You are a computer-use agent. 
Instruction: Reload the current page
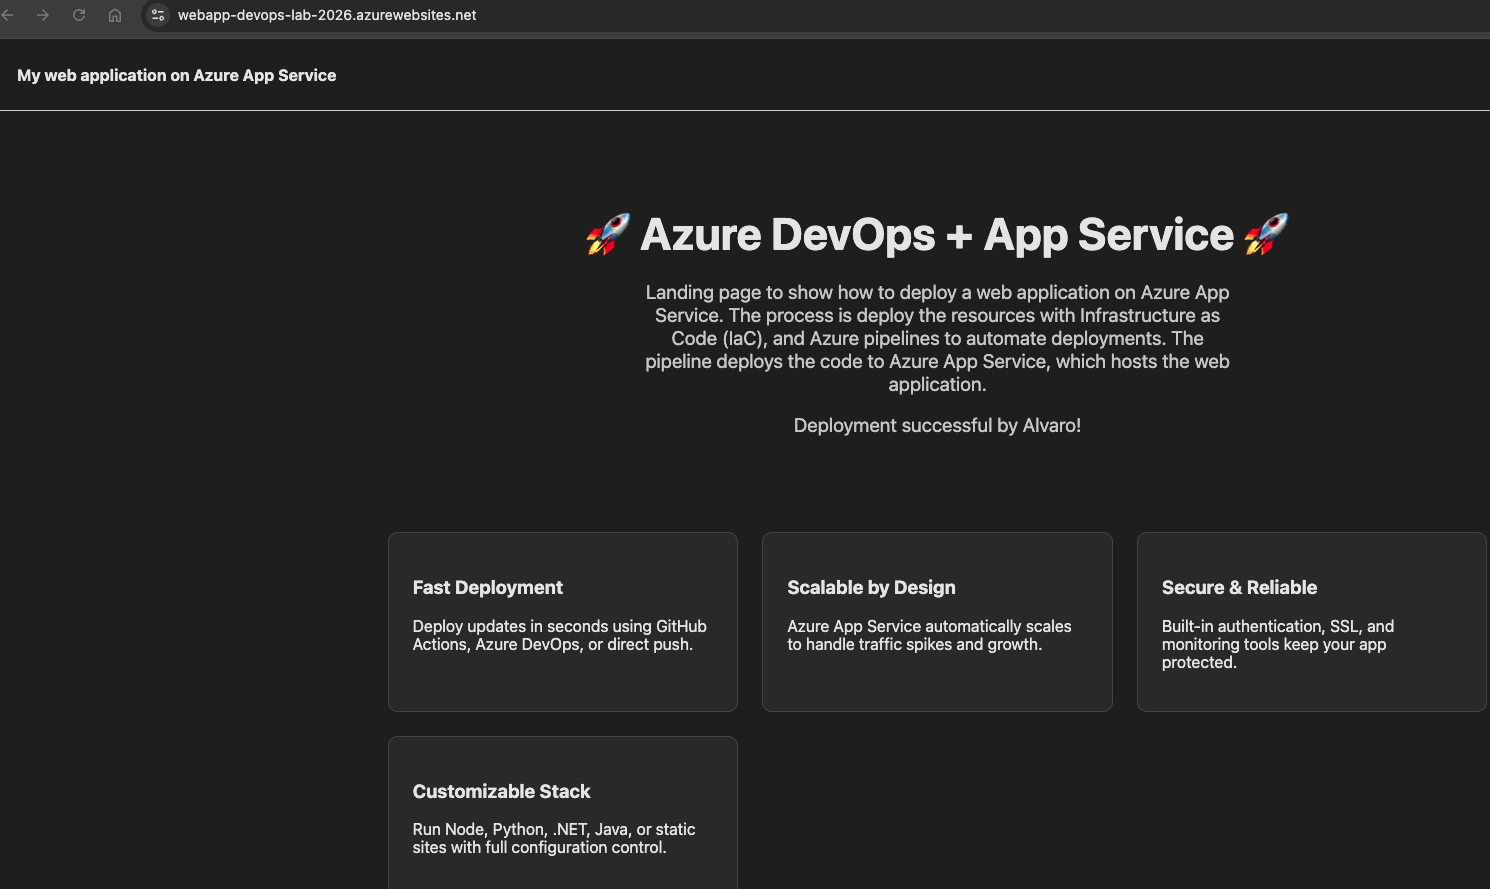tap(79, 15)
